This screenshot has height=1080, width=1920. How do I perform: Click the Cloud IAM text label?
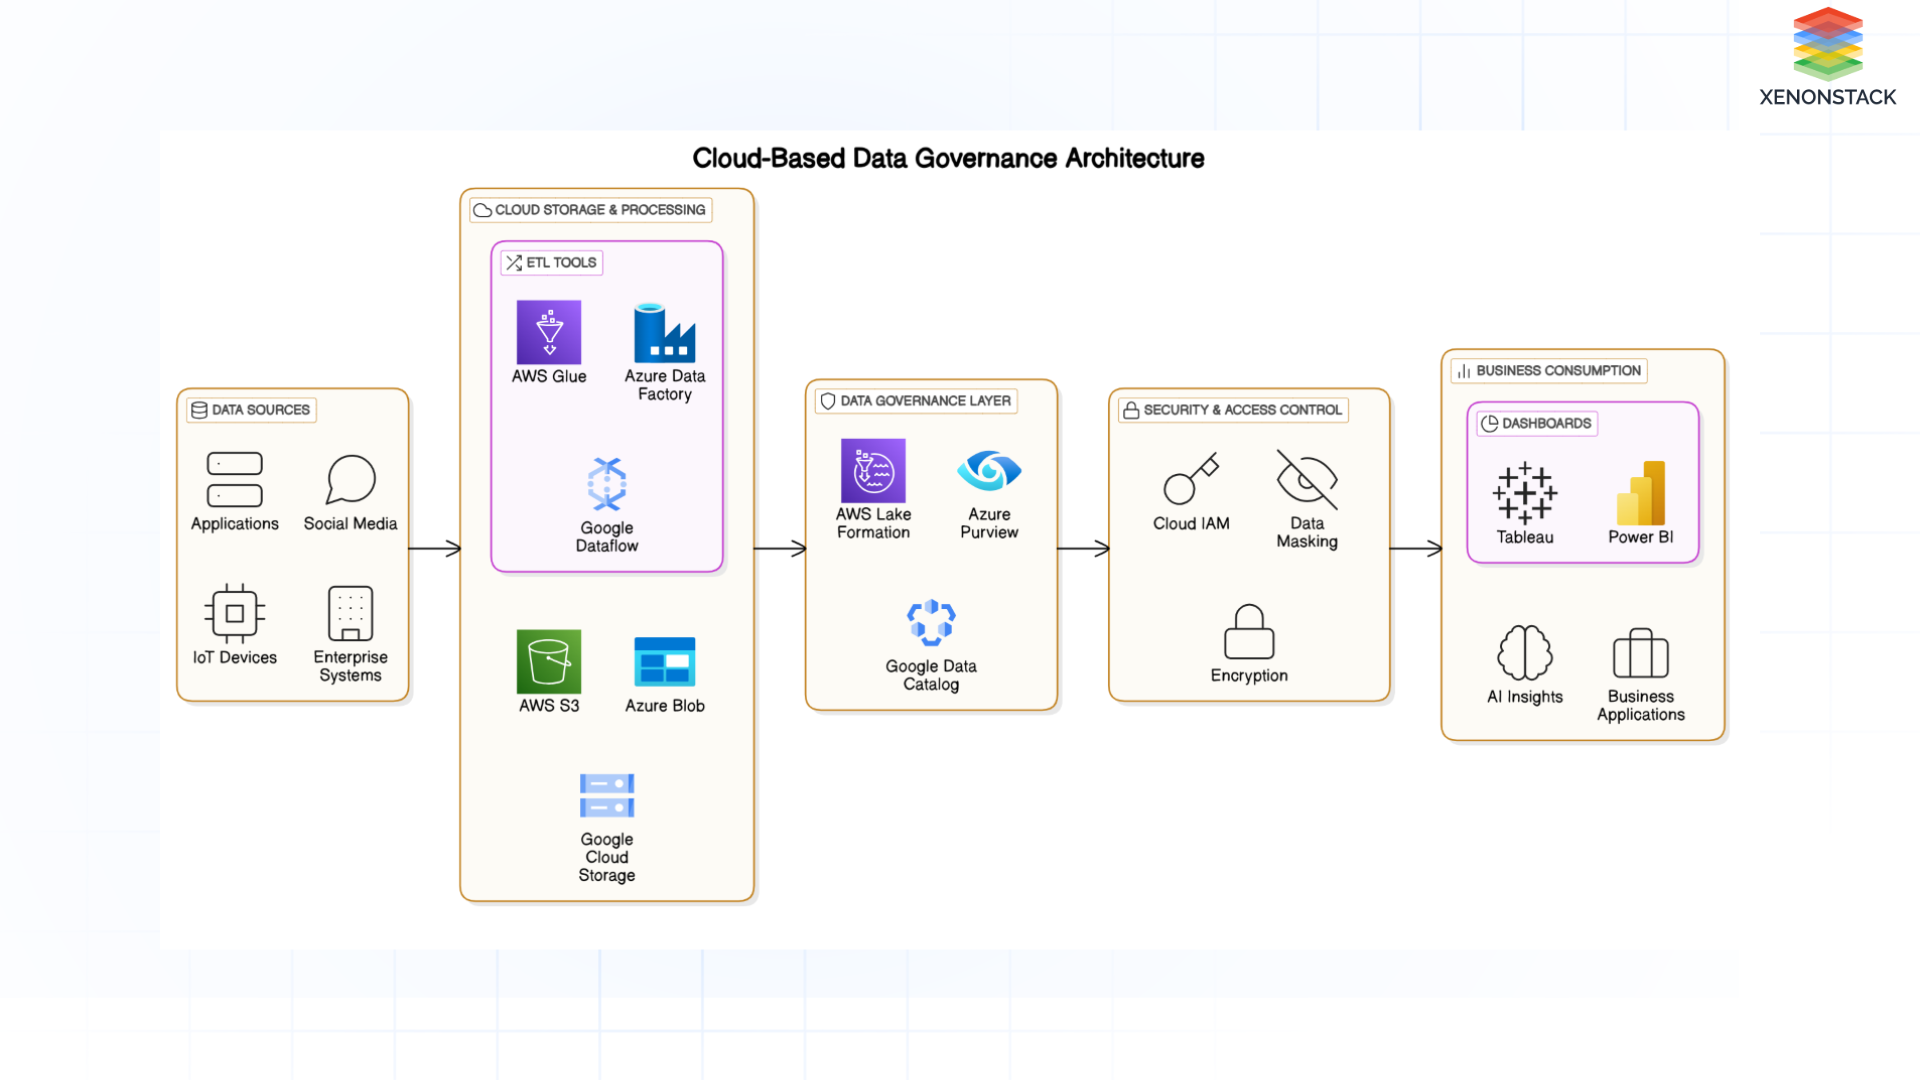tap(1190, 523)
